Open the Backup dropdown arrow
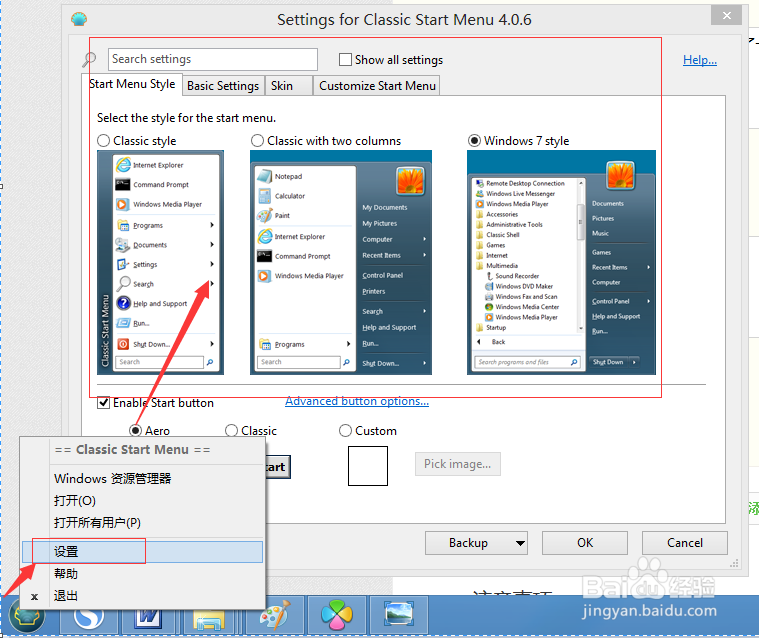Screen dimensions: 759x638 click(520, 543)
